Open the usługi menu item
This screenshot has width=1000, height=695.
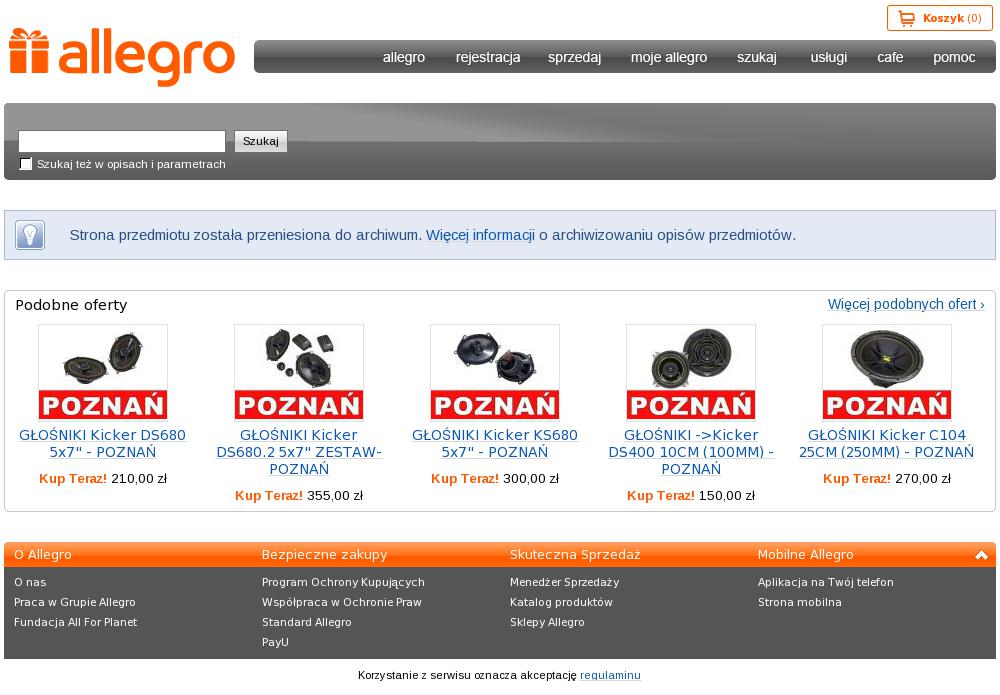coord(828,57)
